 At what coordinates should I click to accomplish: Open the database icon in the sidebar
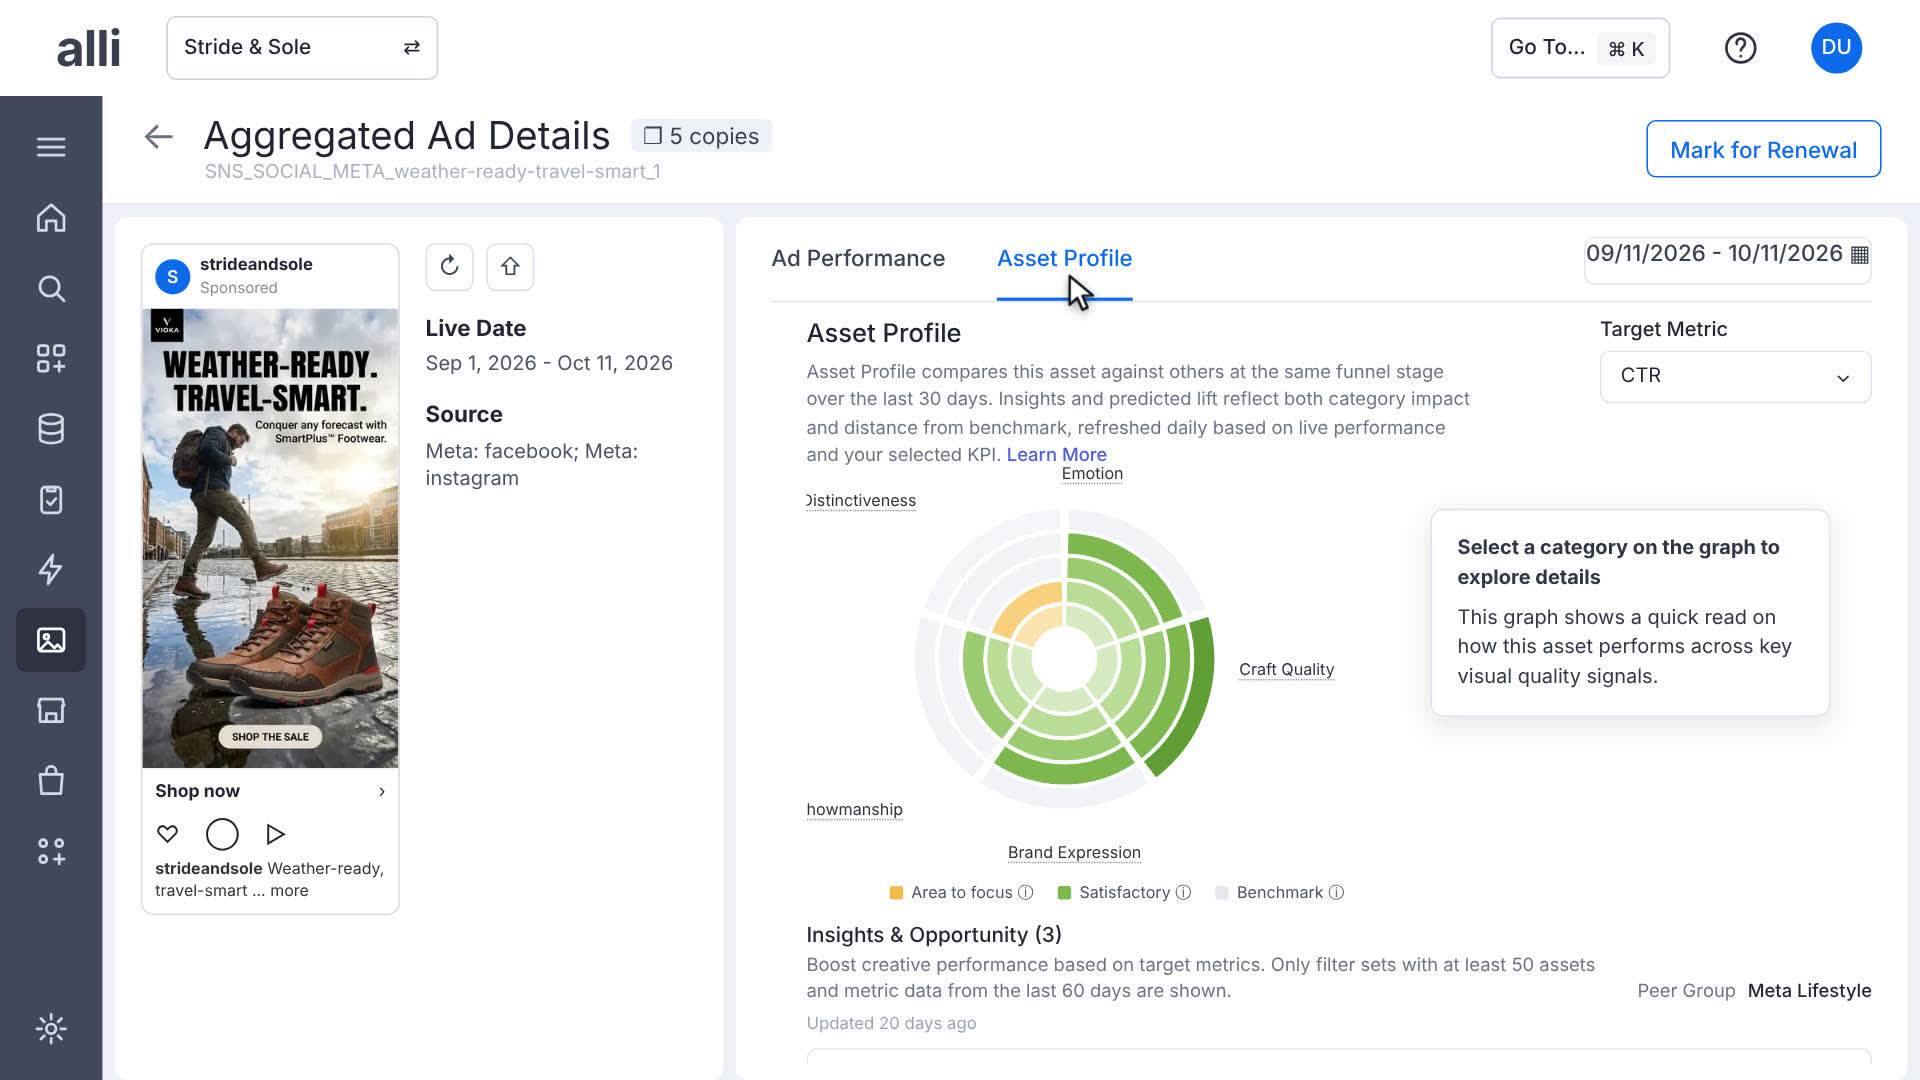(x=51, y=429)
